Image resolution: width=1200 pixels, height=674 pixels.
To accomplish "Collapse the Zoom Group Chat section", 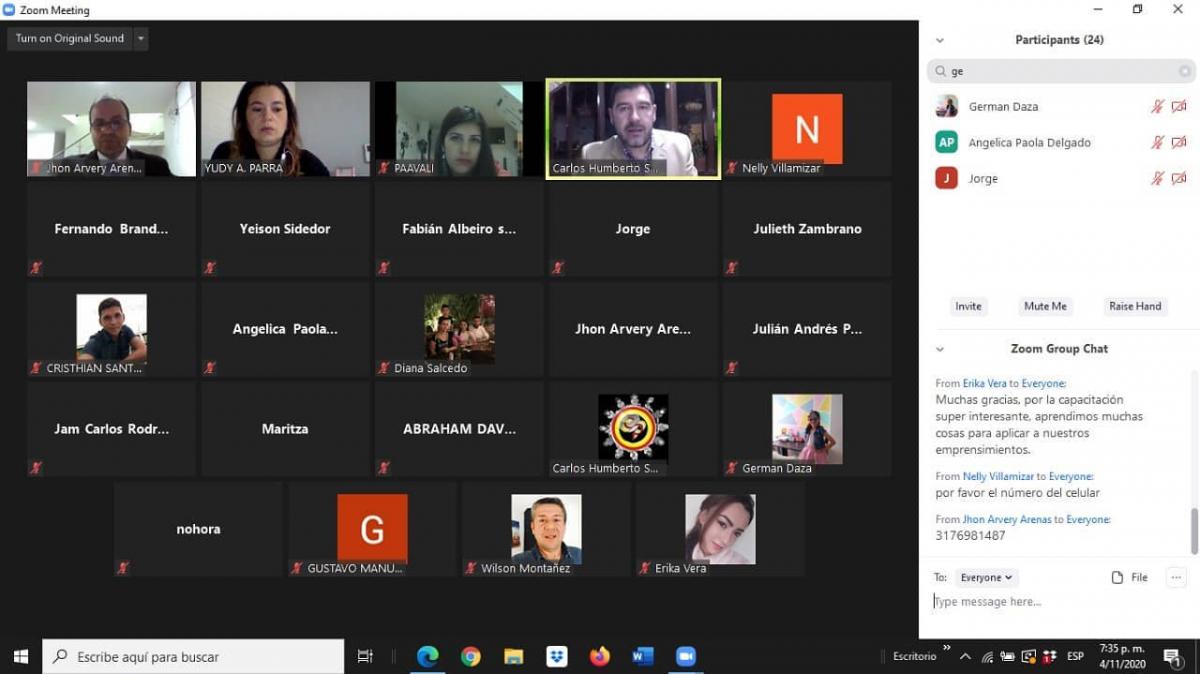I will 939,349.
